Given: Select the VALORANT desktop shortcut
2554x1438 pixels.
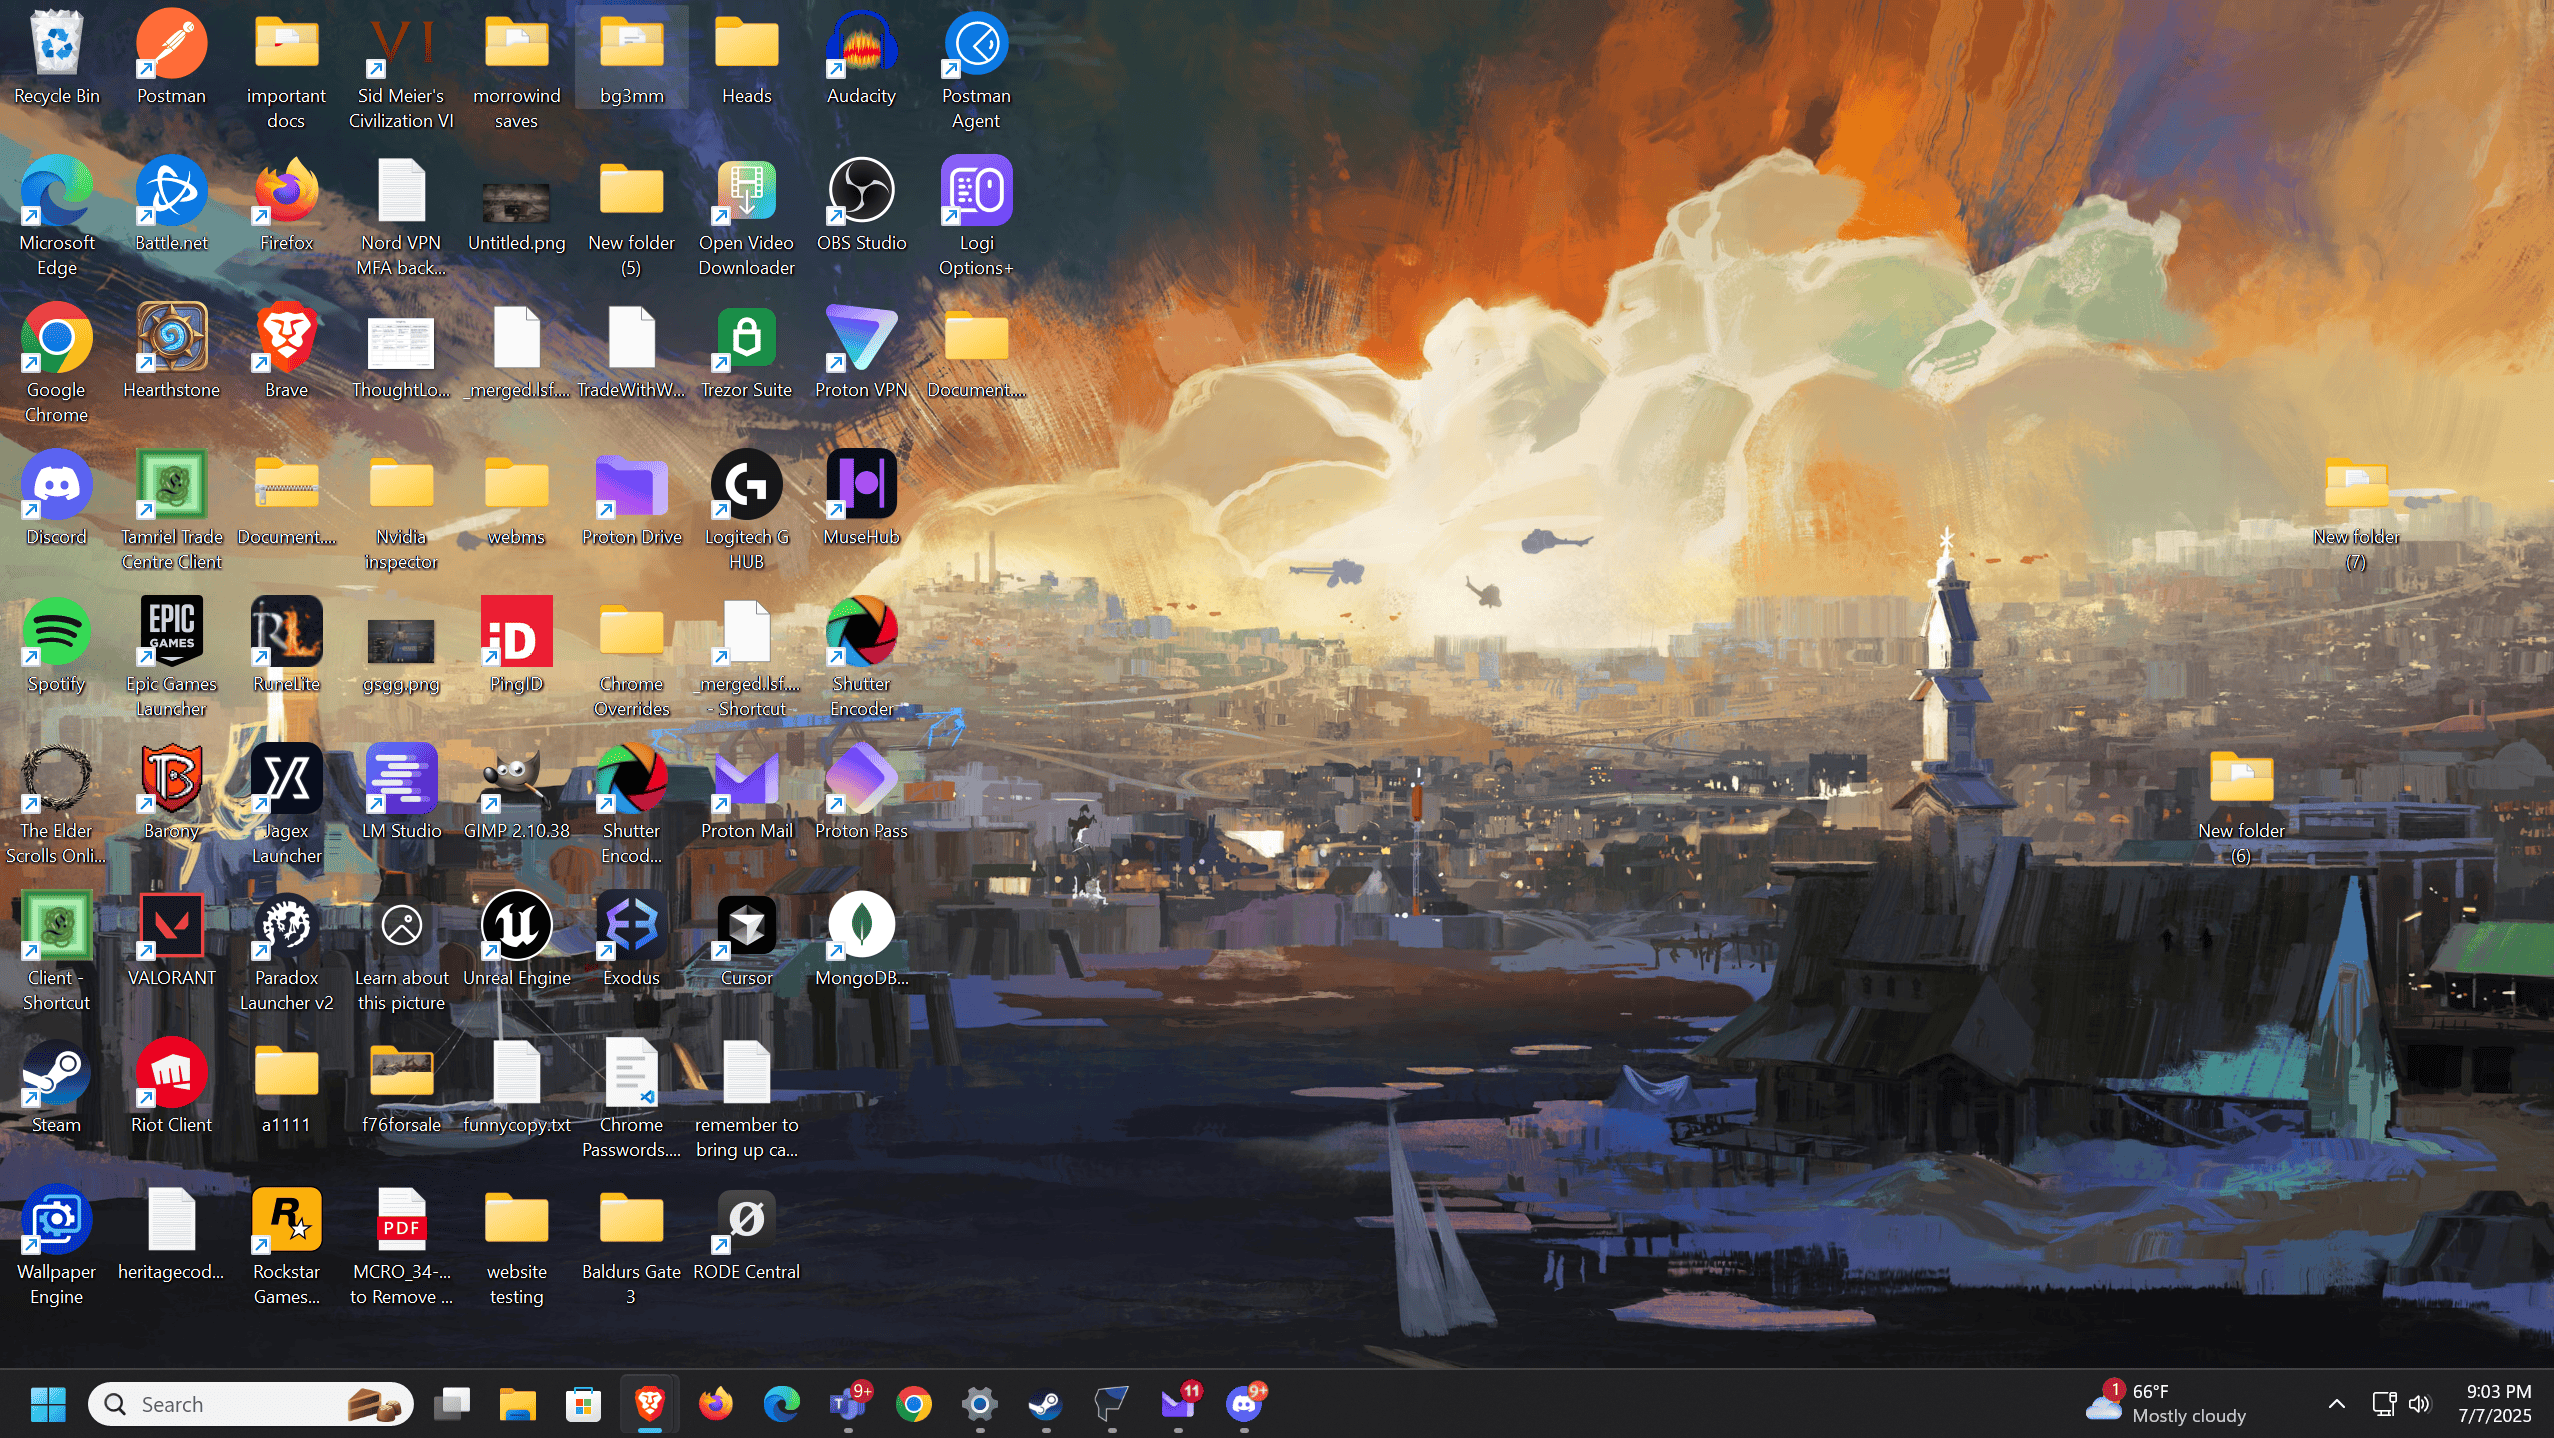Looking at the screenshot, I should 171,940.
